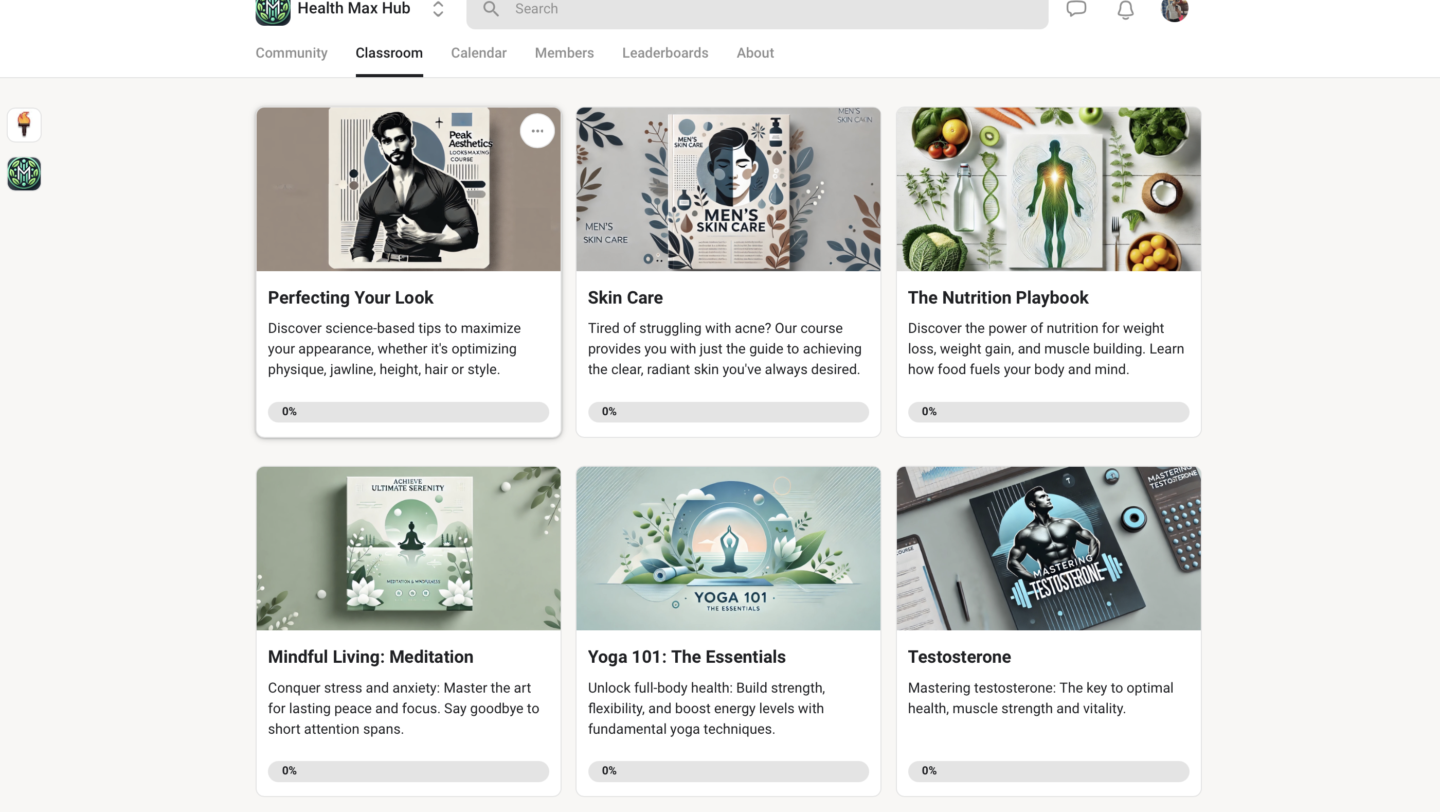Click the torch community icon in sidebar

[24, 125]
